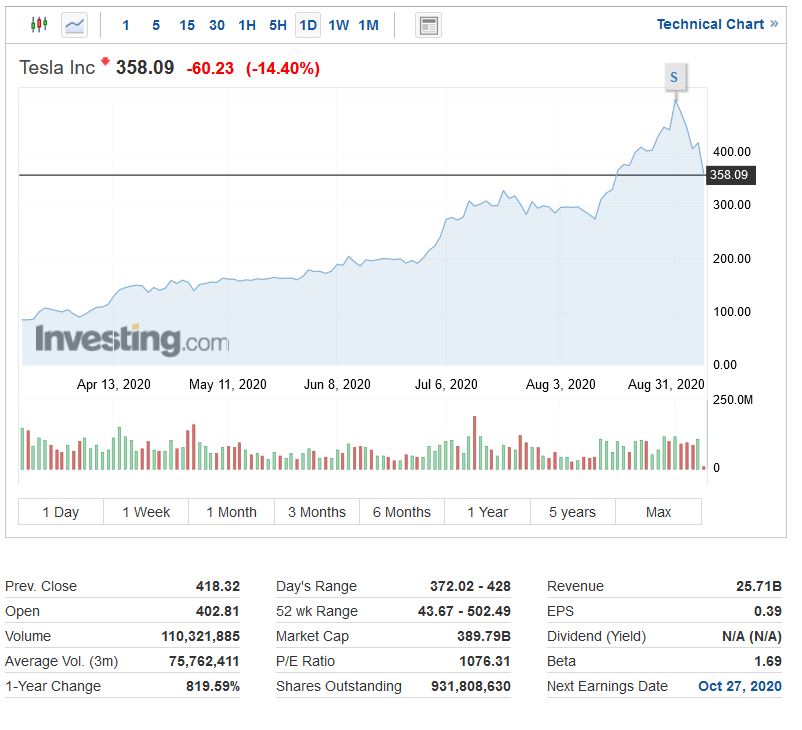Select the area line chart icon
802x730 pixels.
click(x=75, y=25)
